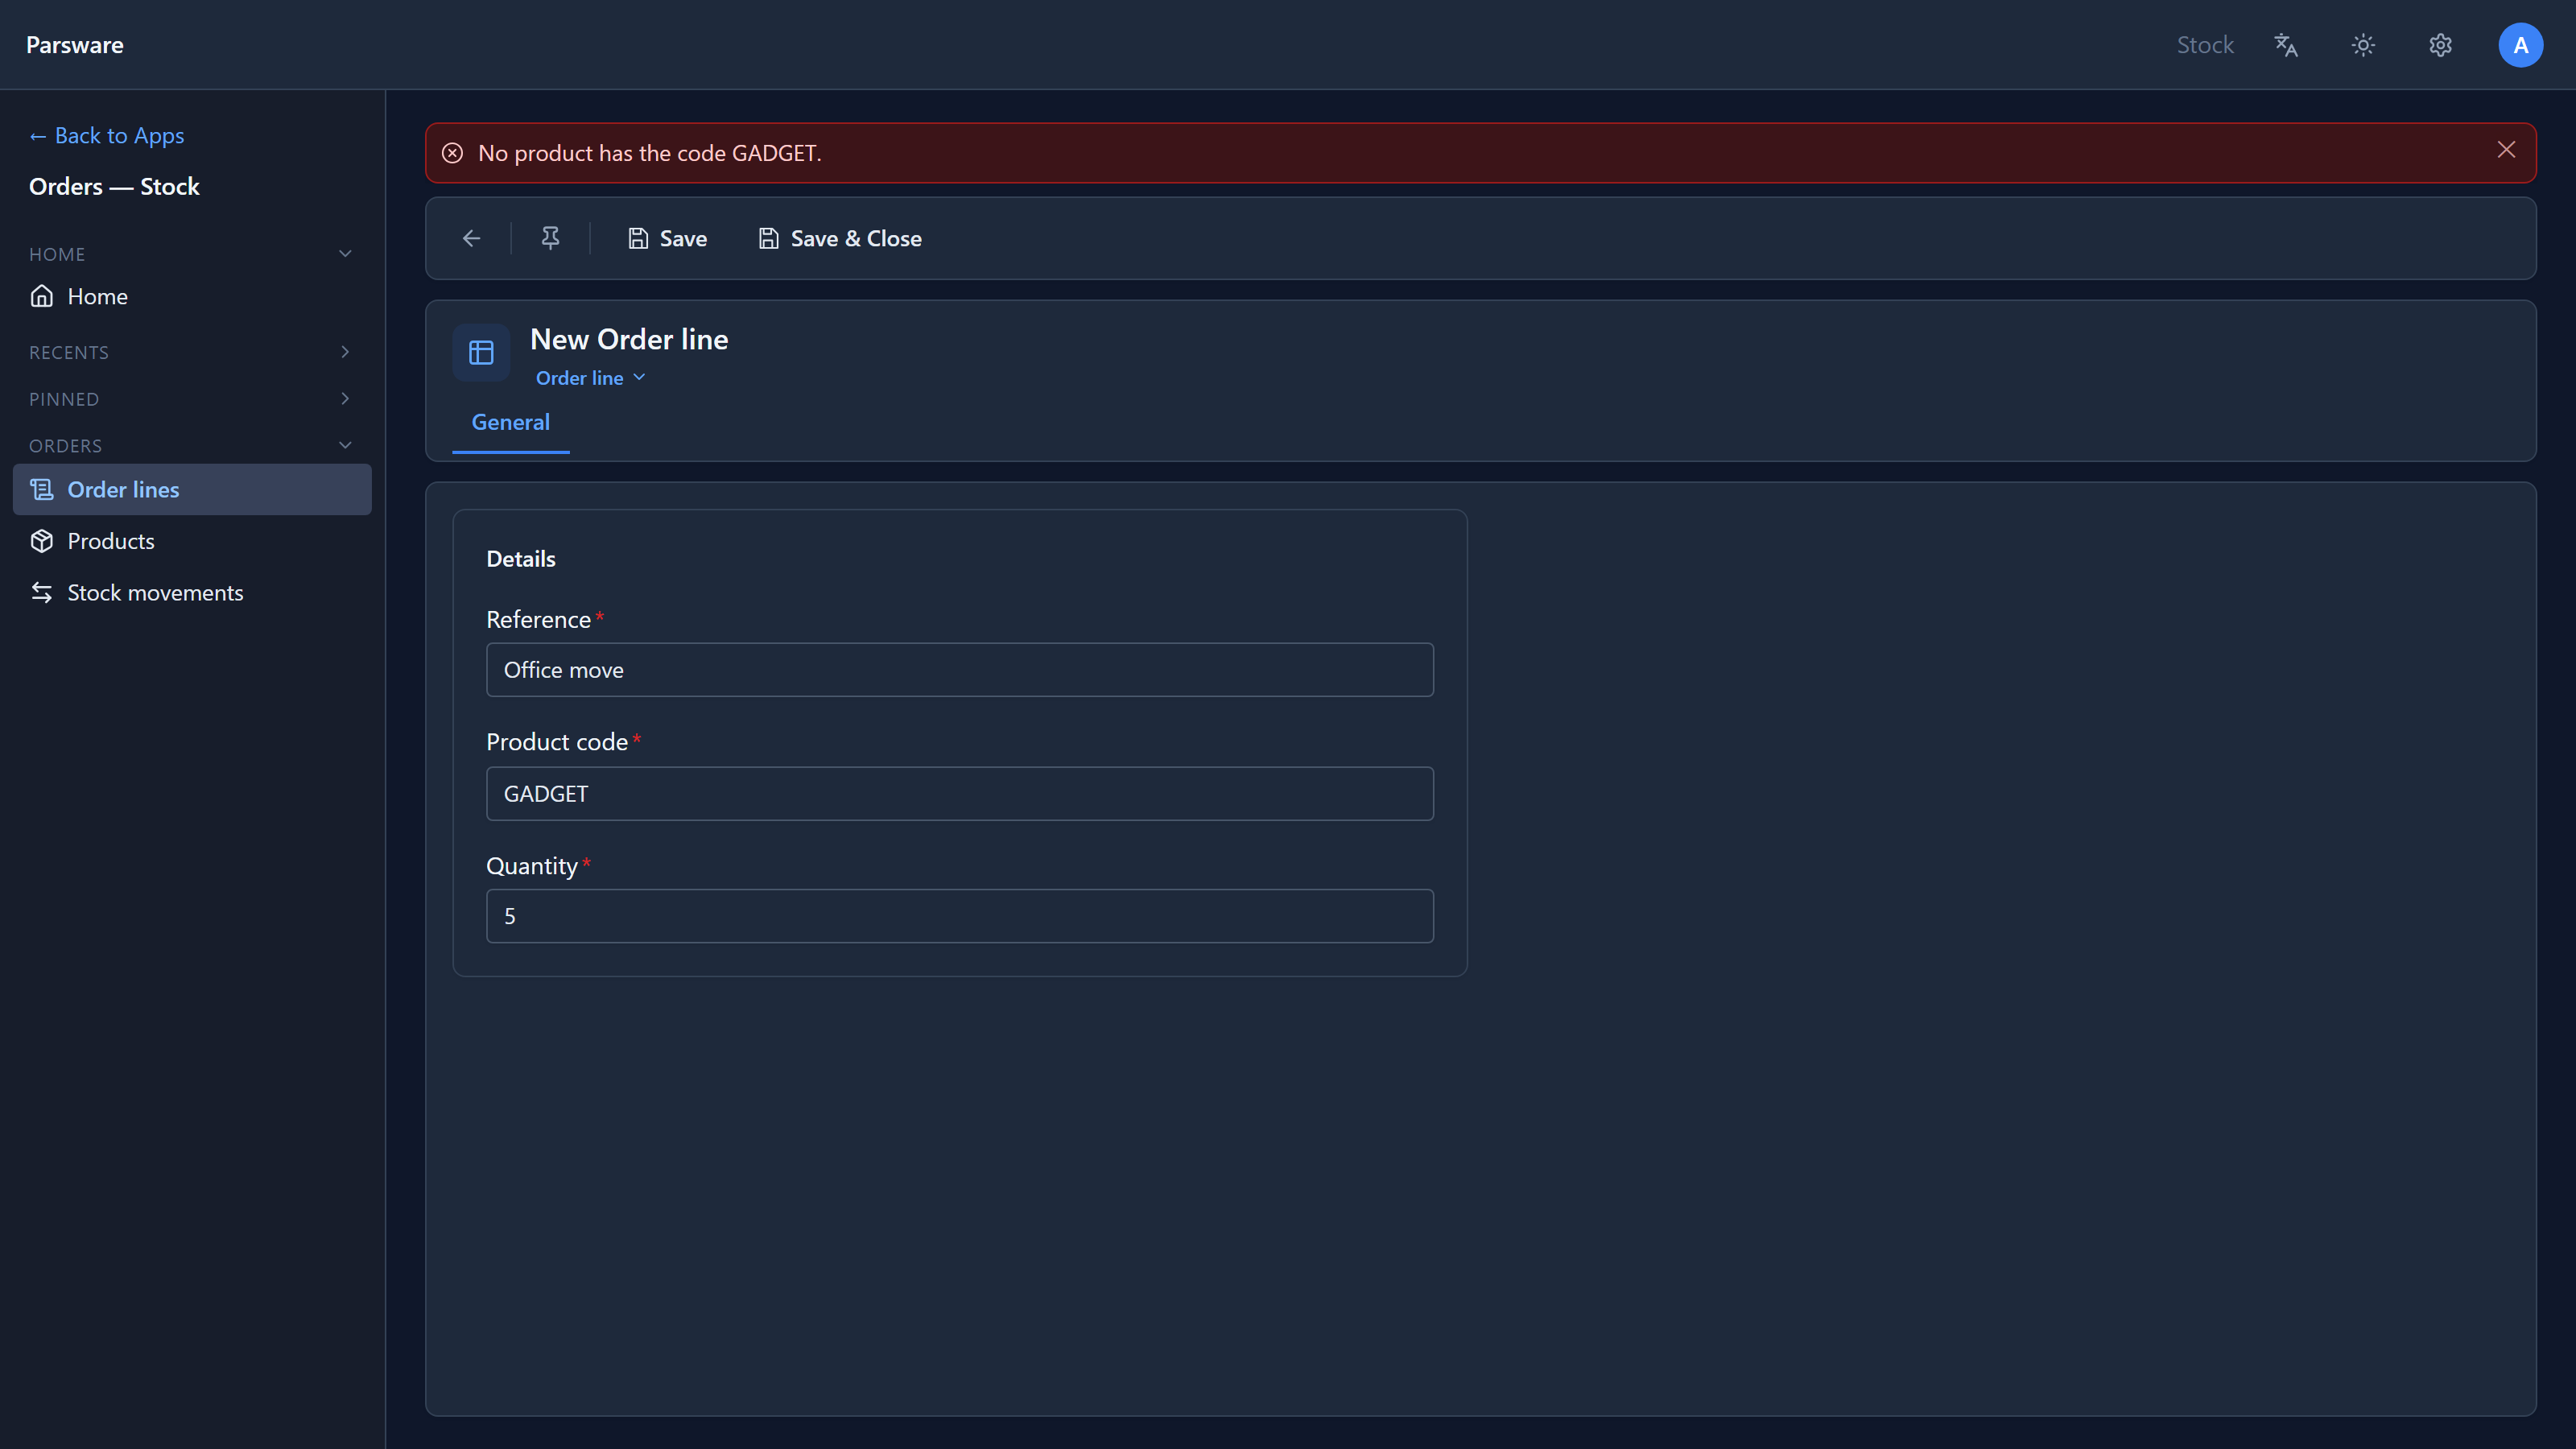Toggle light theme sun icon

(2363, 45)
